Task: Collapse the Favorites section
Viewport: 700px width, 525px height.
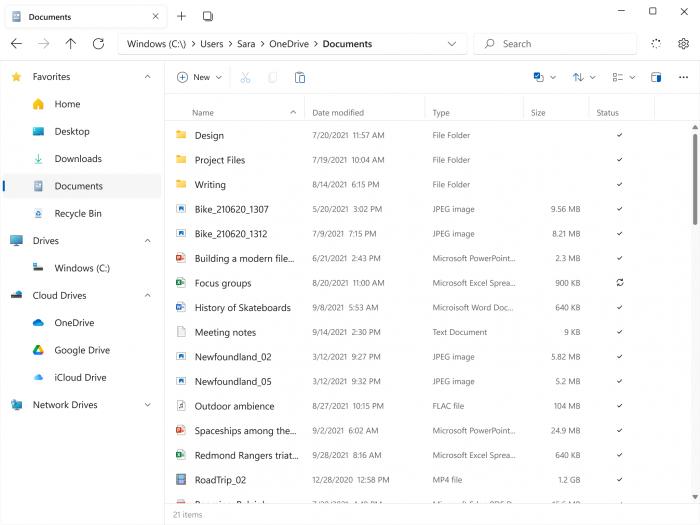Action: click(x=148, y=77)
